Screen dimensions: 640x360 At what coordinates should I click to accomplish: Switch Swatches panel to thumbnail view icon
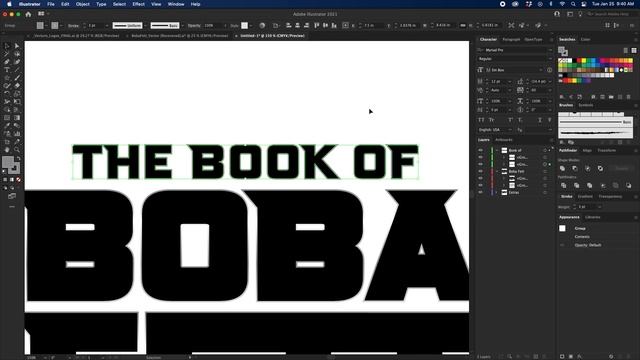634,50
